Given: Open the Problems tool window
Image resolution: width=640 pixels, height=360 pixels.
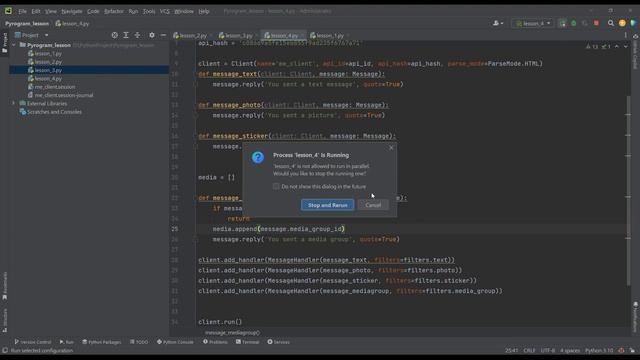Looking at the screenshot, I should tap(215, 342).
